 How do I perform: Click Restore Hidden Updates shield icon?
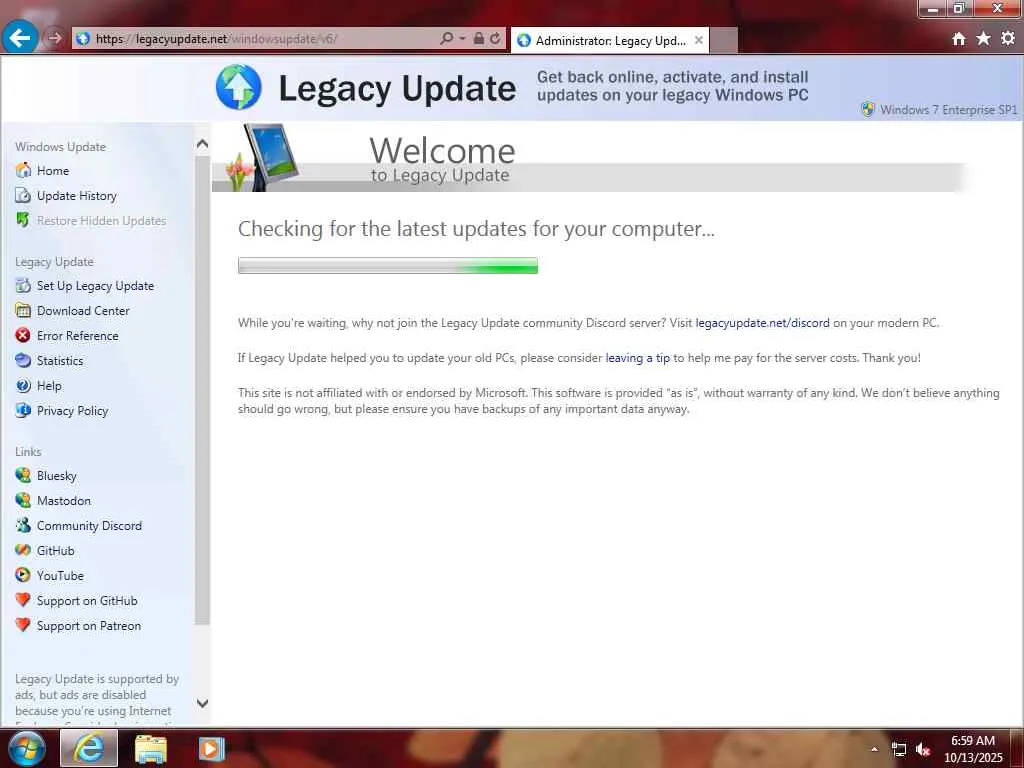click(23, 220)
